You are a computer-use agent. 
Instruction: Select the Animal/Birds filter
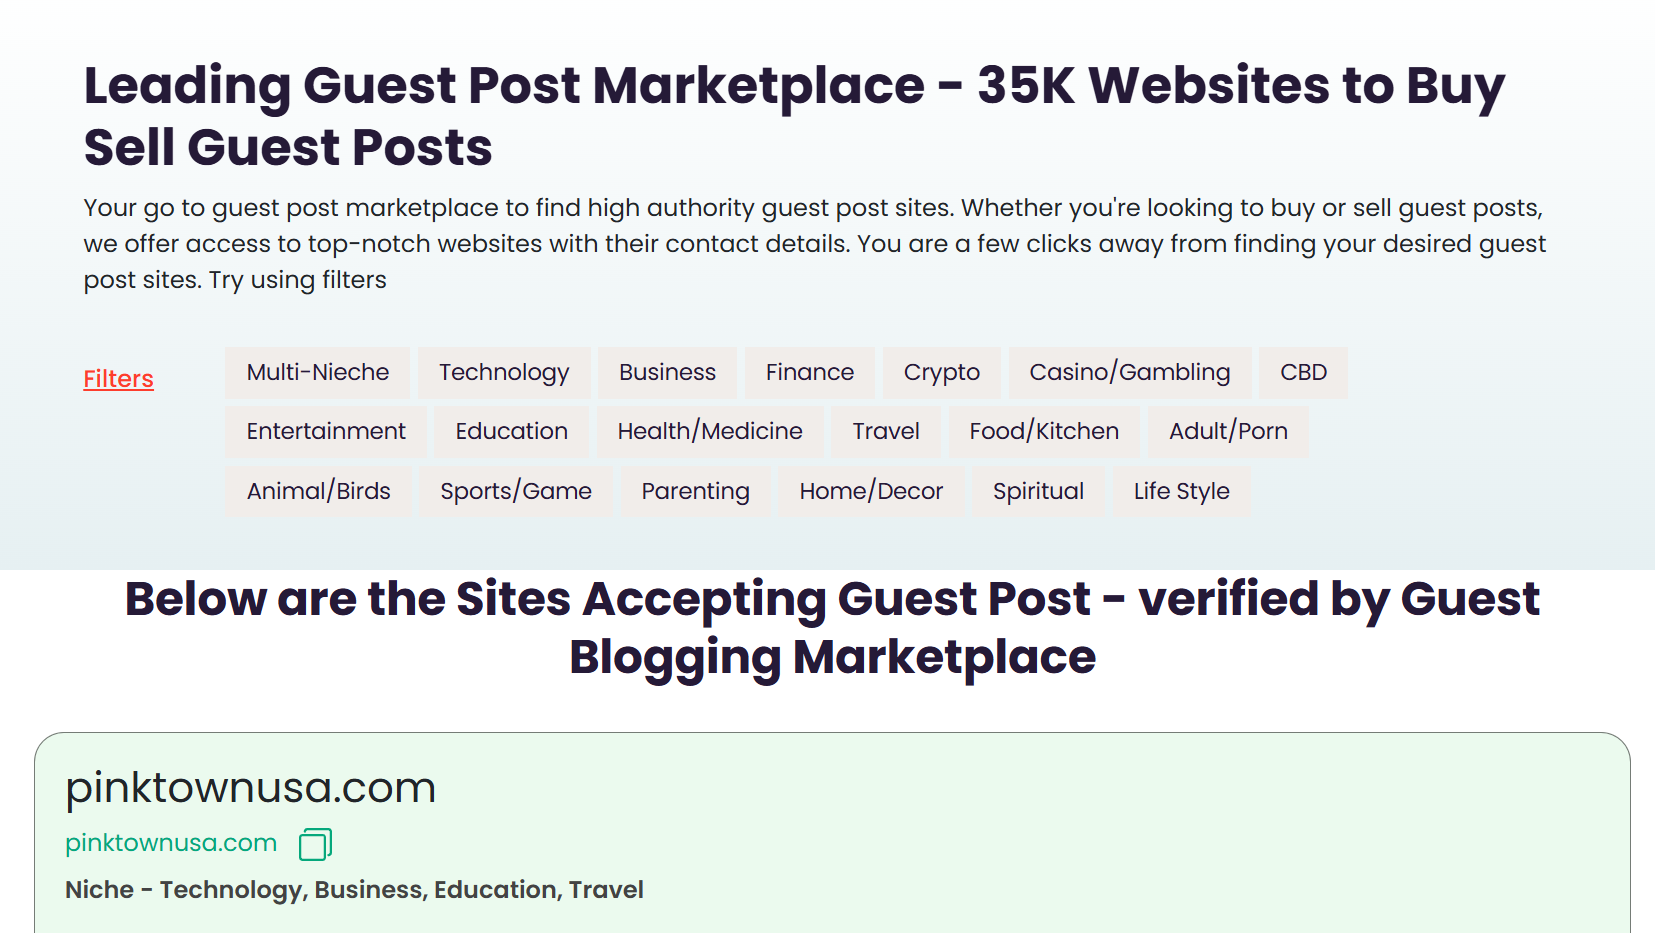319,491
